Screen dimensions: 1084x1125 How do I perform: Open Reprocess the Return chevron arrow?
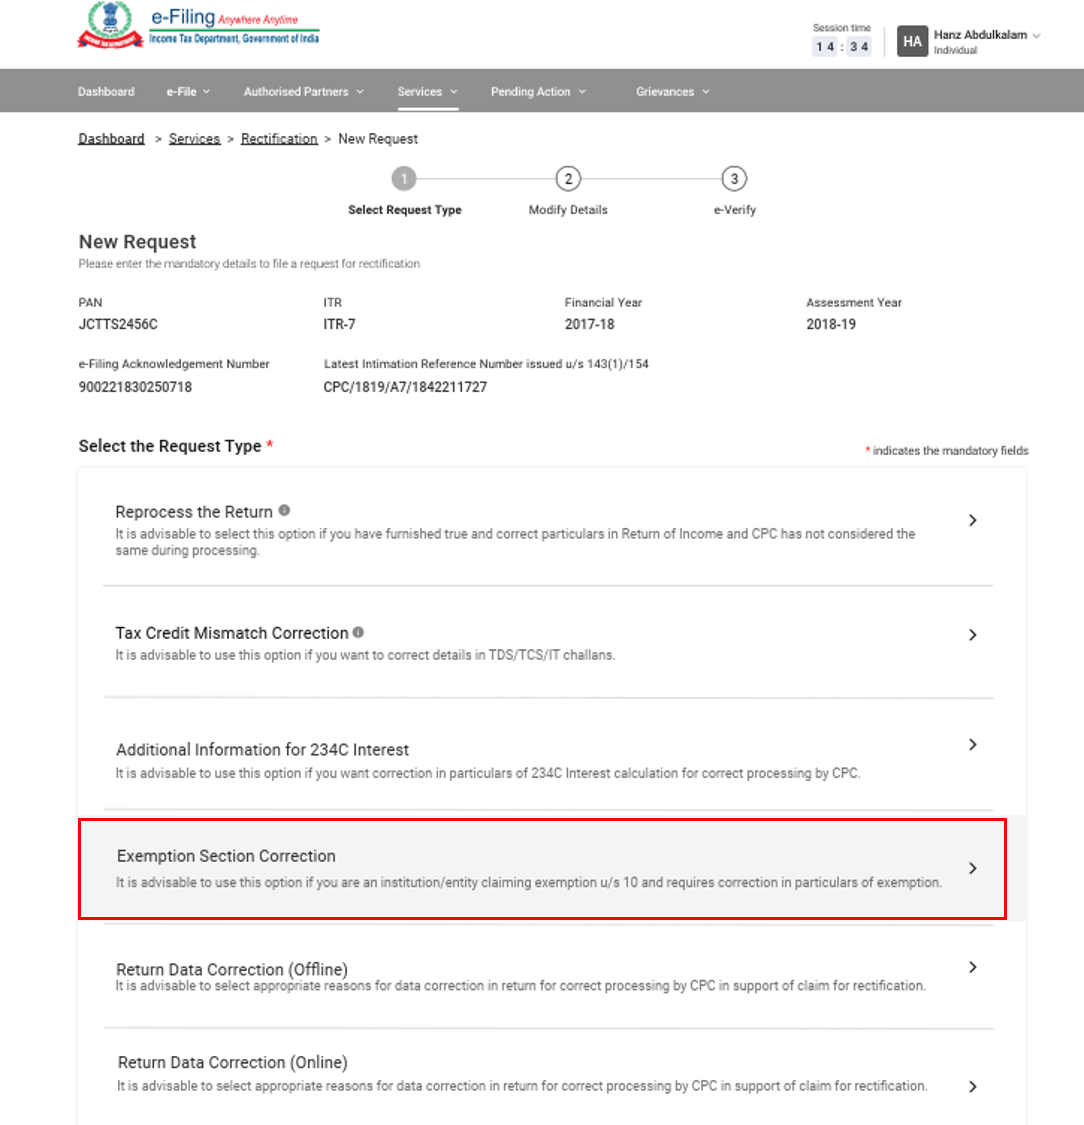pos(972,520)
